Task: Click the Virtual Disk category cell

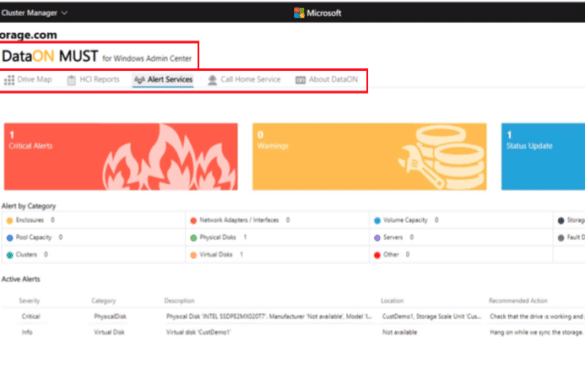Action: tap(109, 332)
